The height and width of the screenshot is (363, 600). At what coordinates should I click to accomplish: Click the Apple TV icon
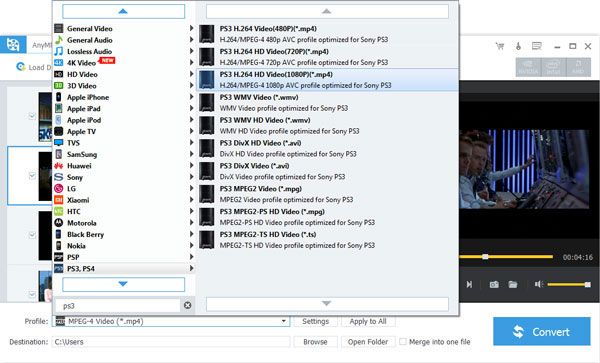pyautogui.click(x=59, y=132)
